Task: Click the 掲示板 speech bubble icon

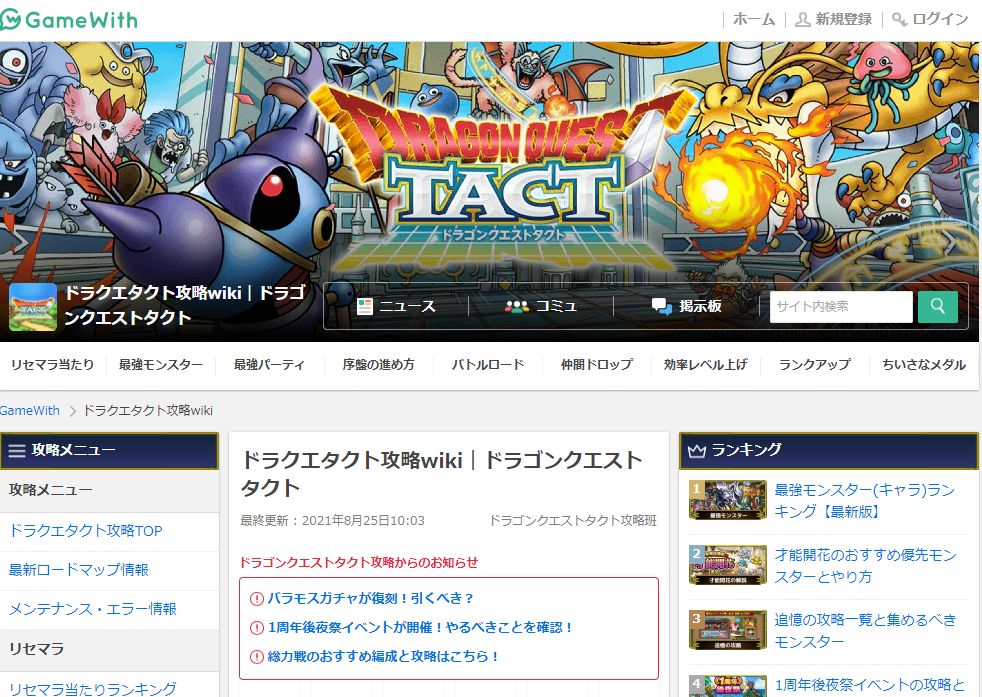Action: [661, 306]
